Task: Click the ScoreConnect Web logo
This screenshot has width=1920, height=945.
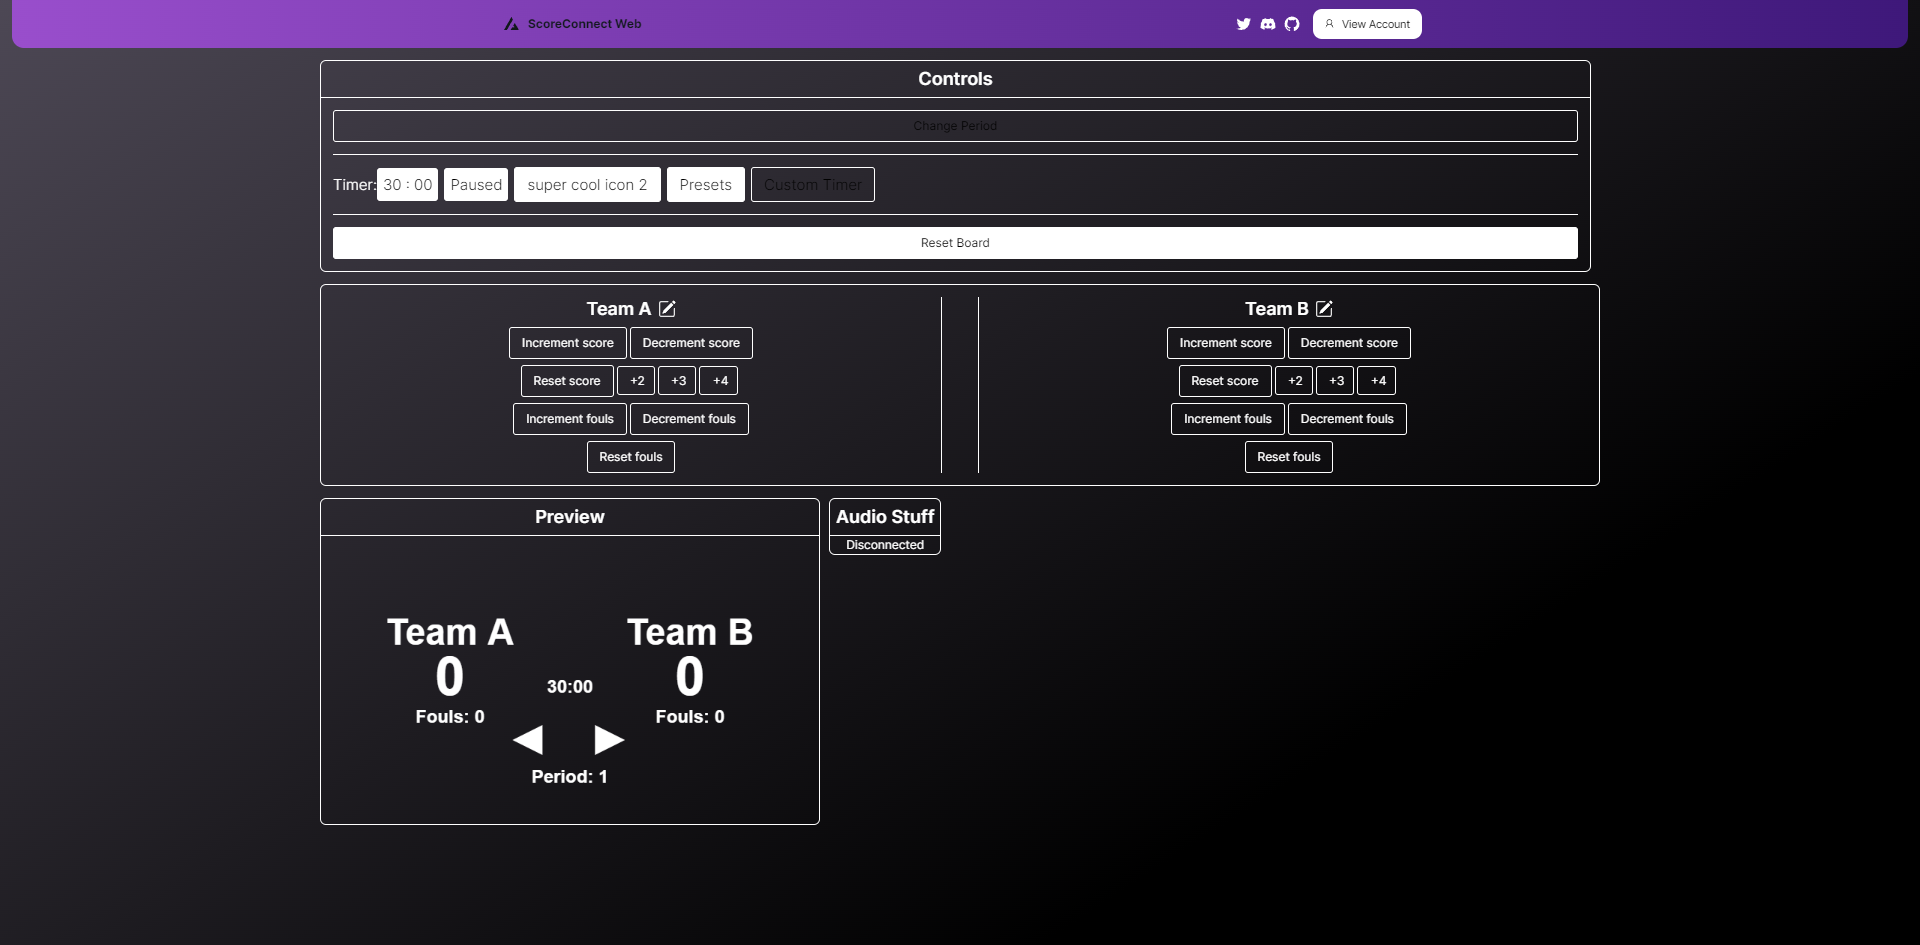Action: pyautogui.click(x=573, y=24)
